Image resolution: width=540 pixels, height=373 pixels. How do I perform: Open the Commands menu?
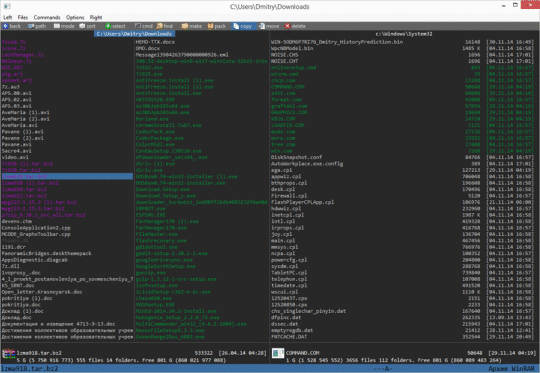pos(47,17)
